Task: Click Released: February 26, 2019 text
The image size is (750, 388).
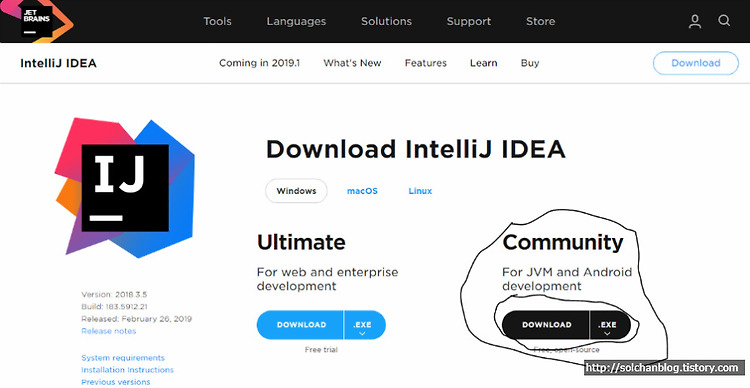Action: point(136,319)
